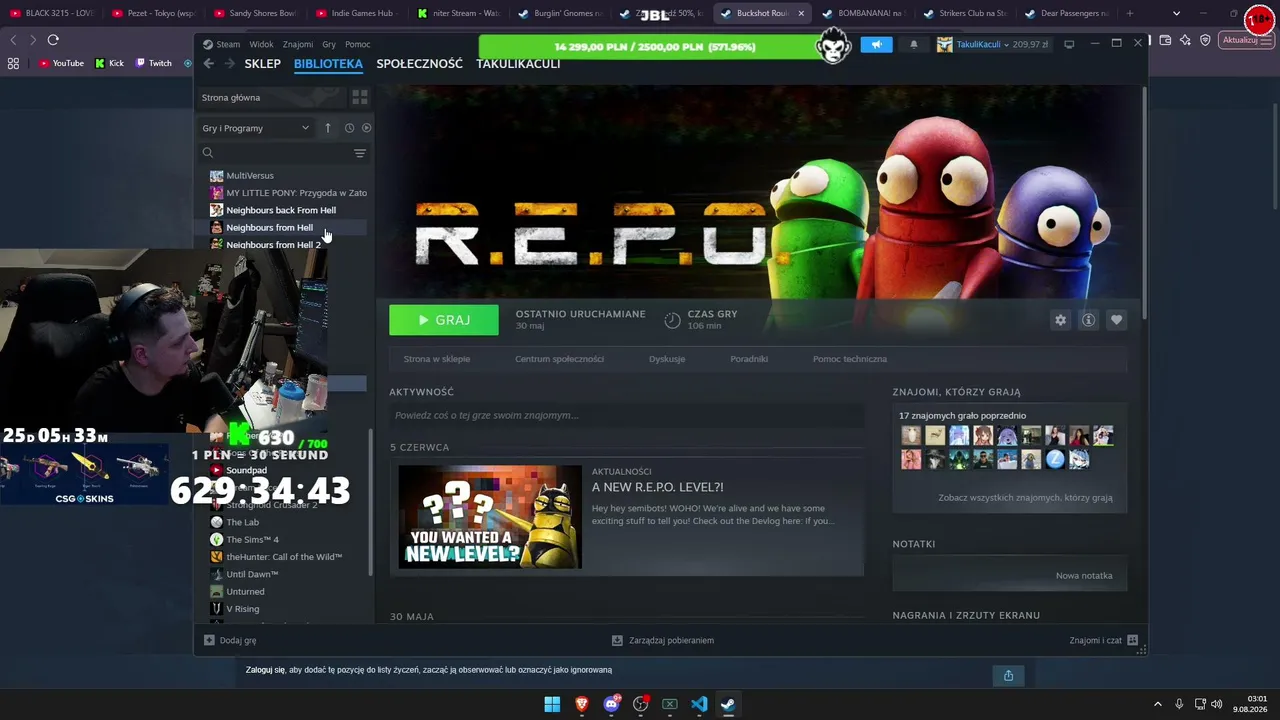Open Pomoc techniczna link
The image size is (1280, 720).
click(850, 359)
